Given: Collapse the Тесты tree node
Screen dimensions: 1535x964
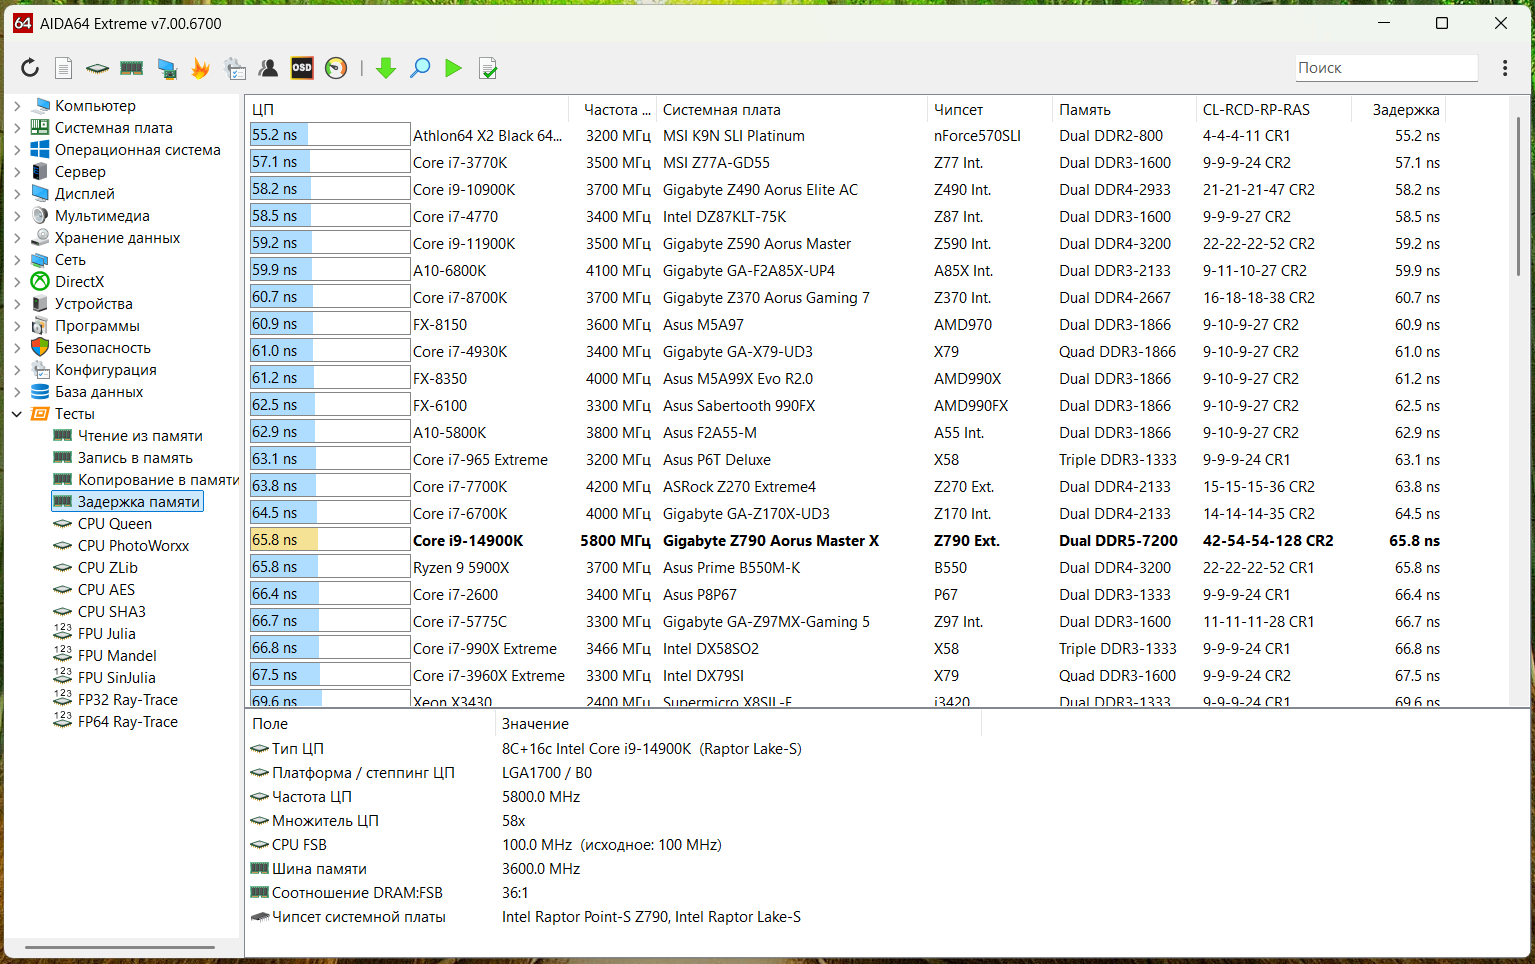Looking at the screenshot, I should pos(17,414).
